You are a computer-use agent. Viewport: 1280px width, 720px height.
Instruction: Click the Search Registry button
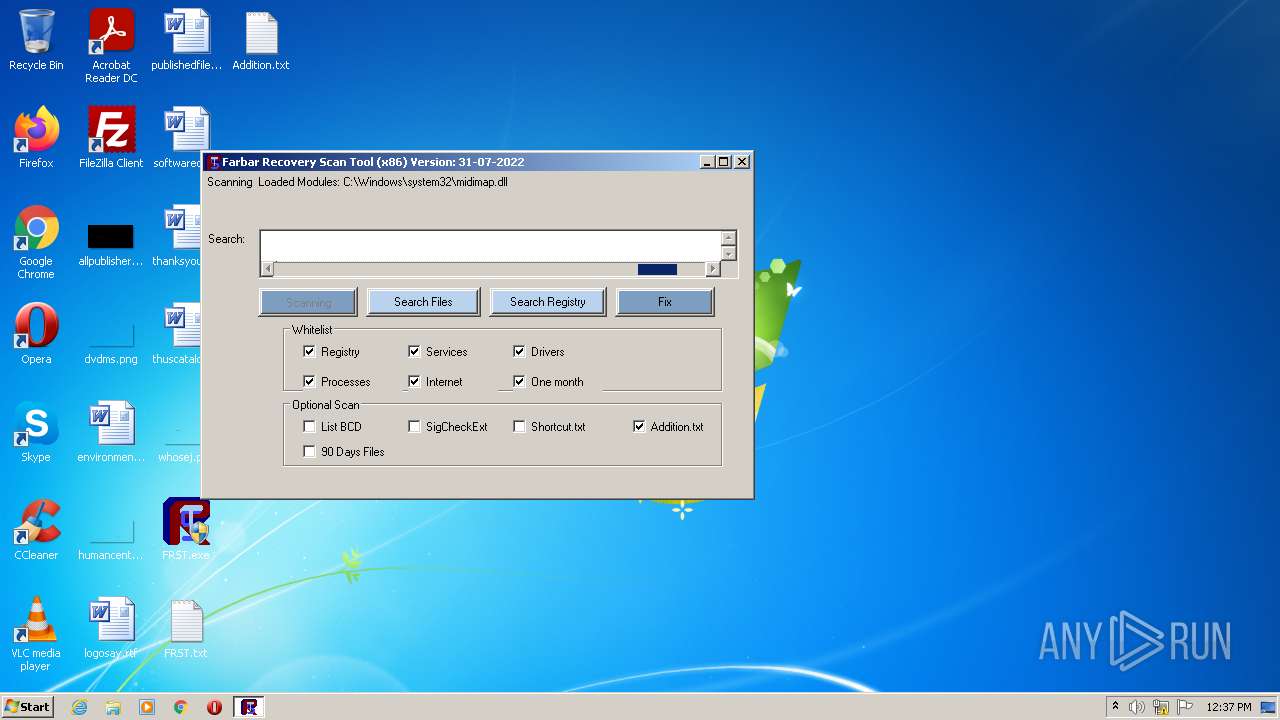pos(547,302)
